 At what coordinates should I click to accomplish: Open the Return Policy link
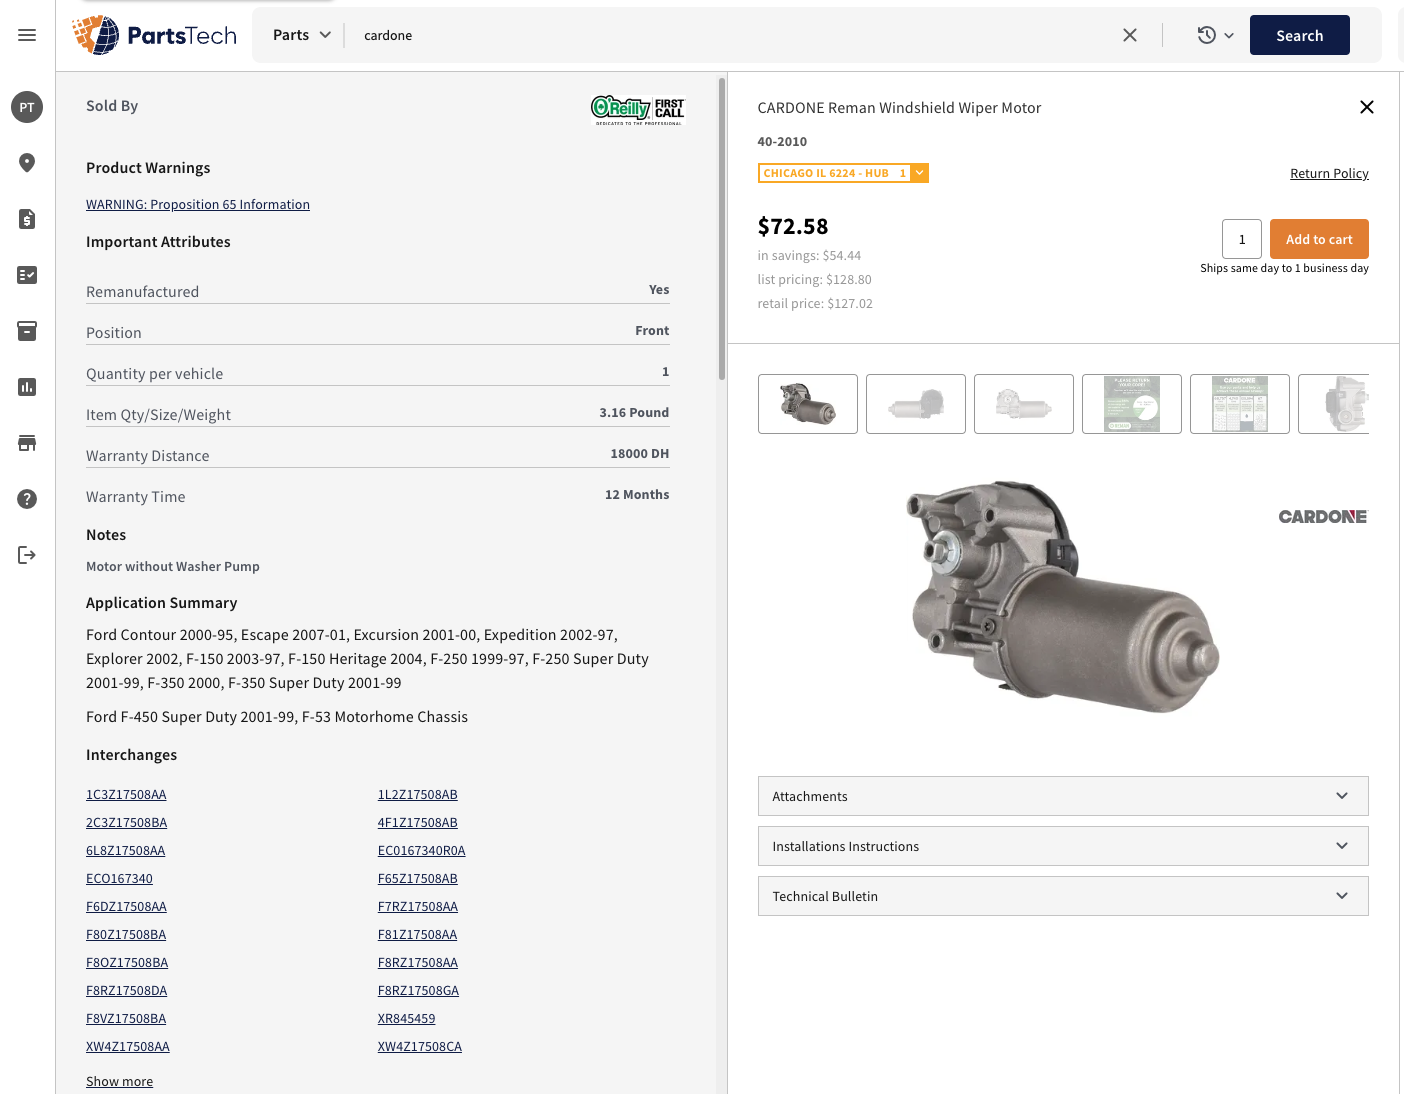(x=1329, y=173)
